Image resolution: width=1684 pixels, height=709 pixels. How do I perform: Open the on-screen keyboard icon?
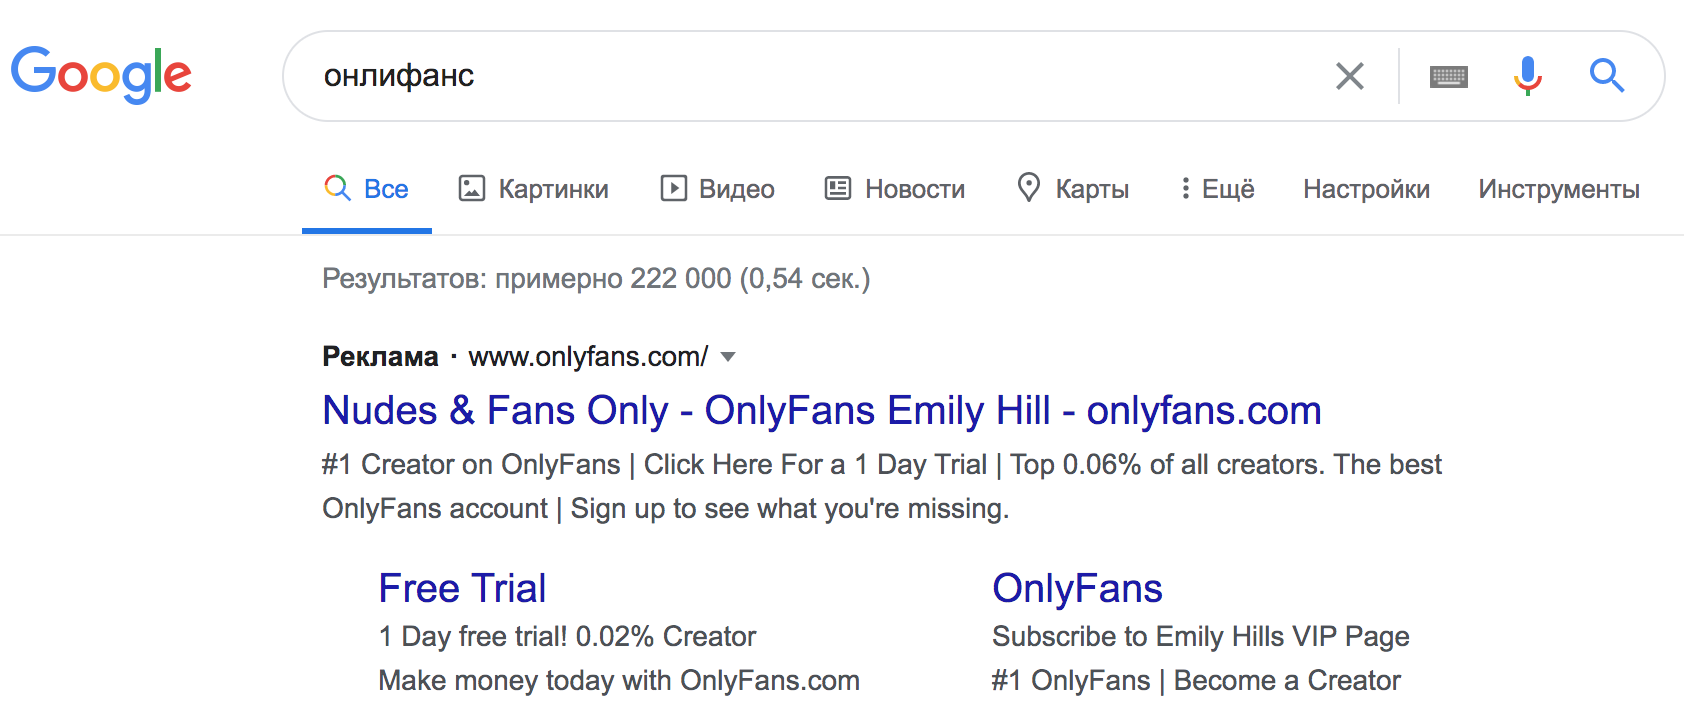pos(1449,76)
